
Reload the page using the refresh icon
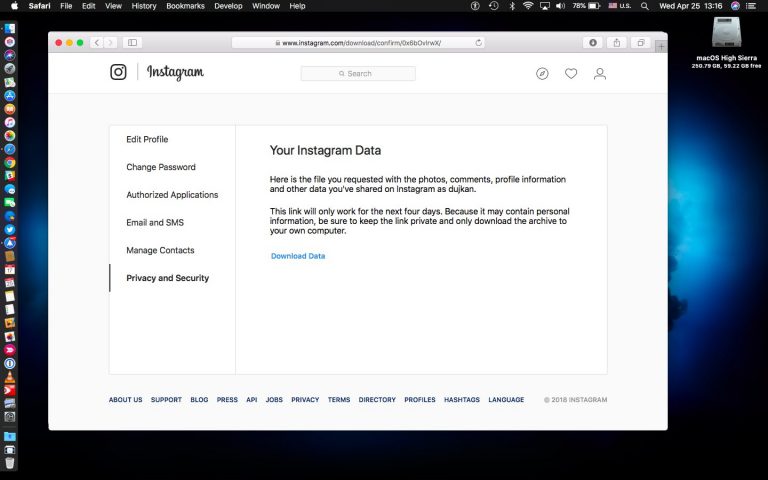[479, 43]
